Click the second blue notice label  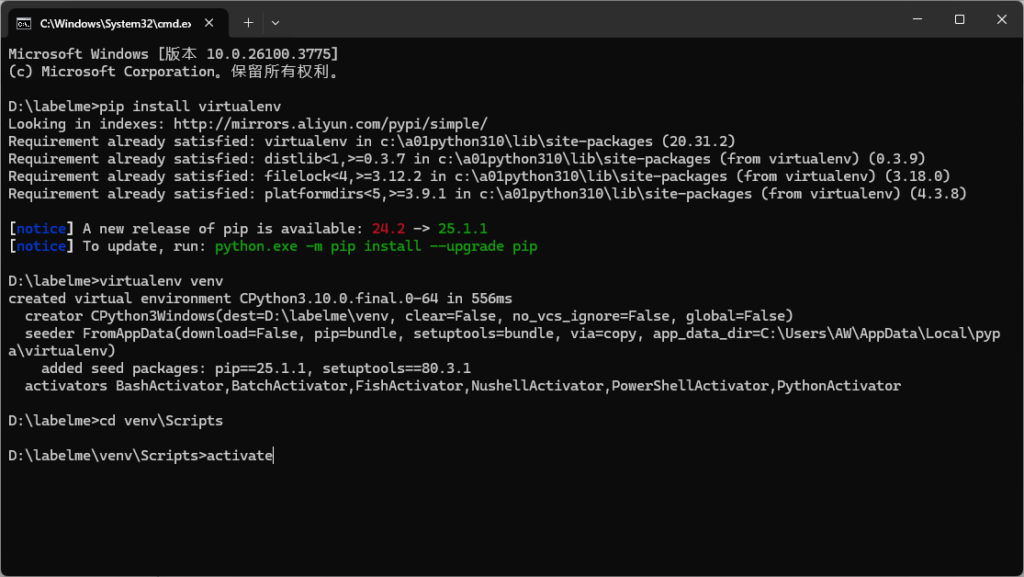[41, 246]
